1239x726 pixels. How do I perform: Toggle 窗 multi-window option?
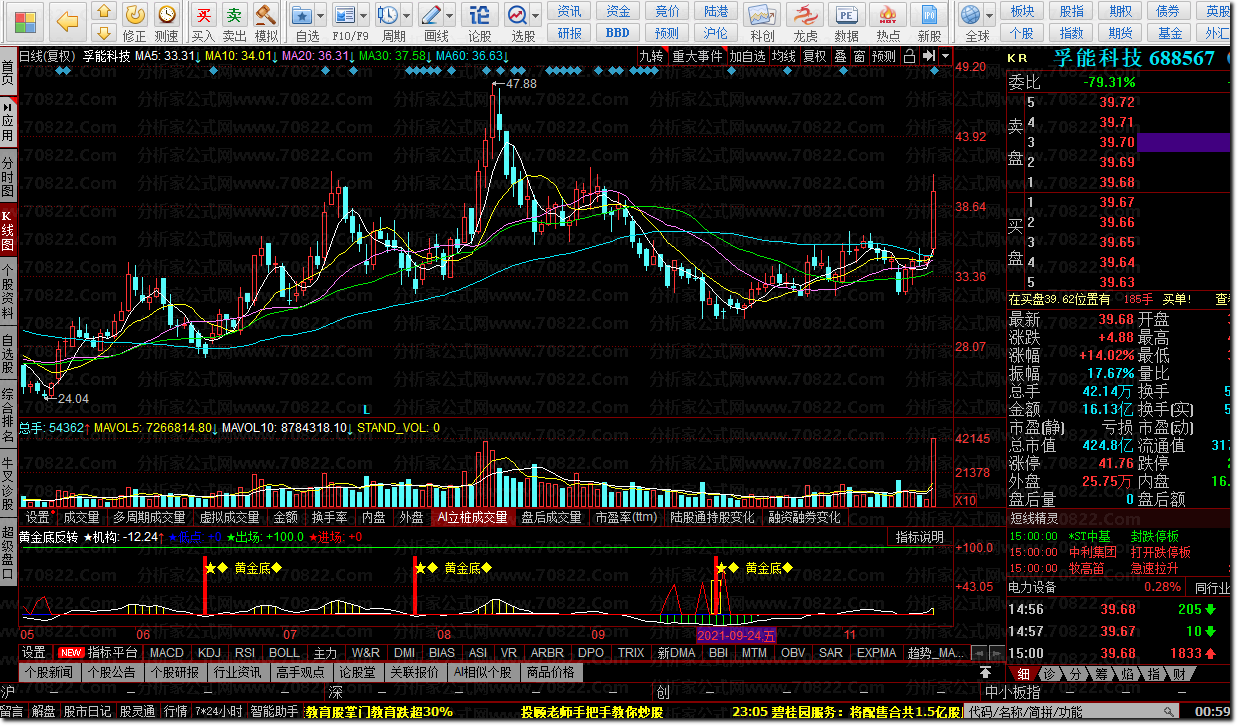(x=859, y=56)
